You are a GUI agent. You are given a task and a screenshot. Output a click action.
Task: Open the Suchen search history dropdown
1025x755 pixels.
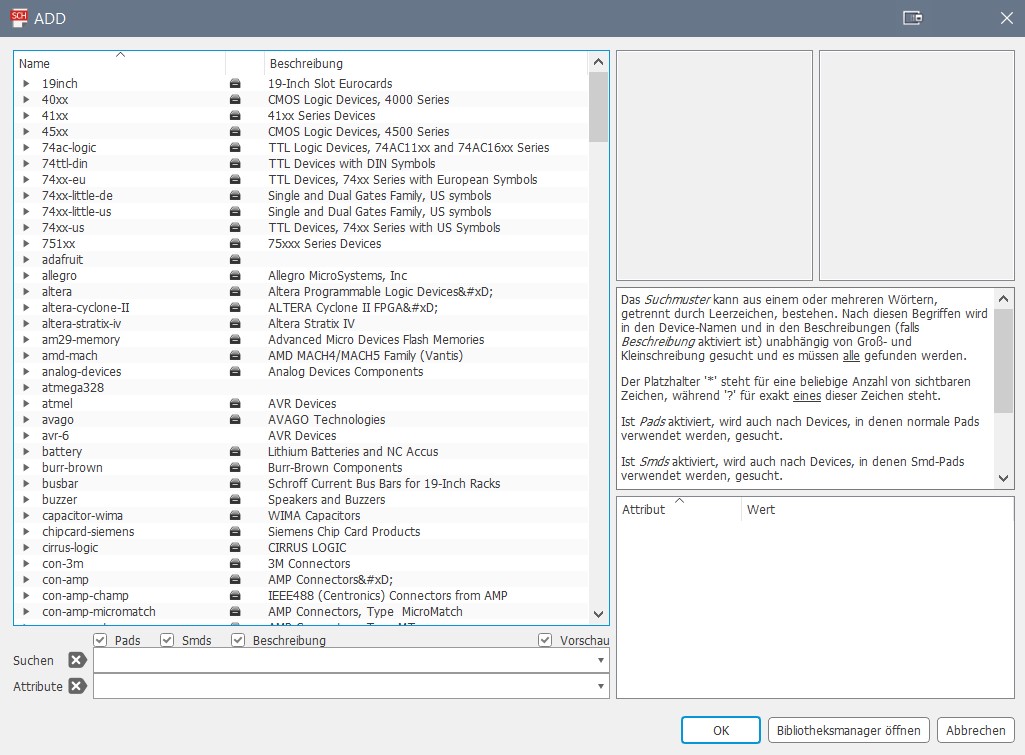[600, 660]
